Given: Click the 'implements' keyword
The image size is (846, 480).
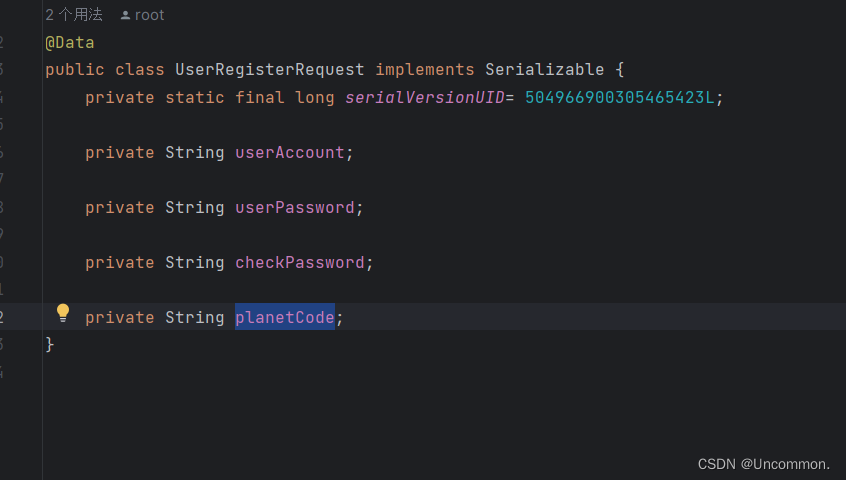Looking at the screenshot, I should pos(425,70).
